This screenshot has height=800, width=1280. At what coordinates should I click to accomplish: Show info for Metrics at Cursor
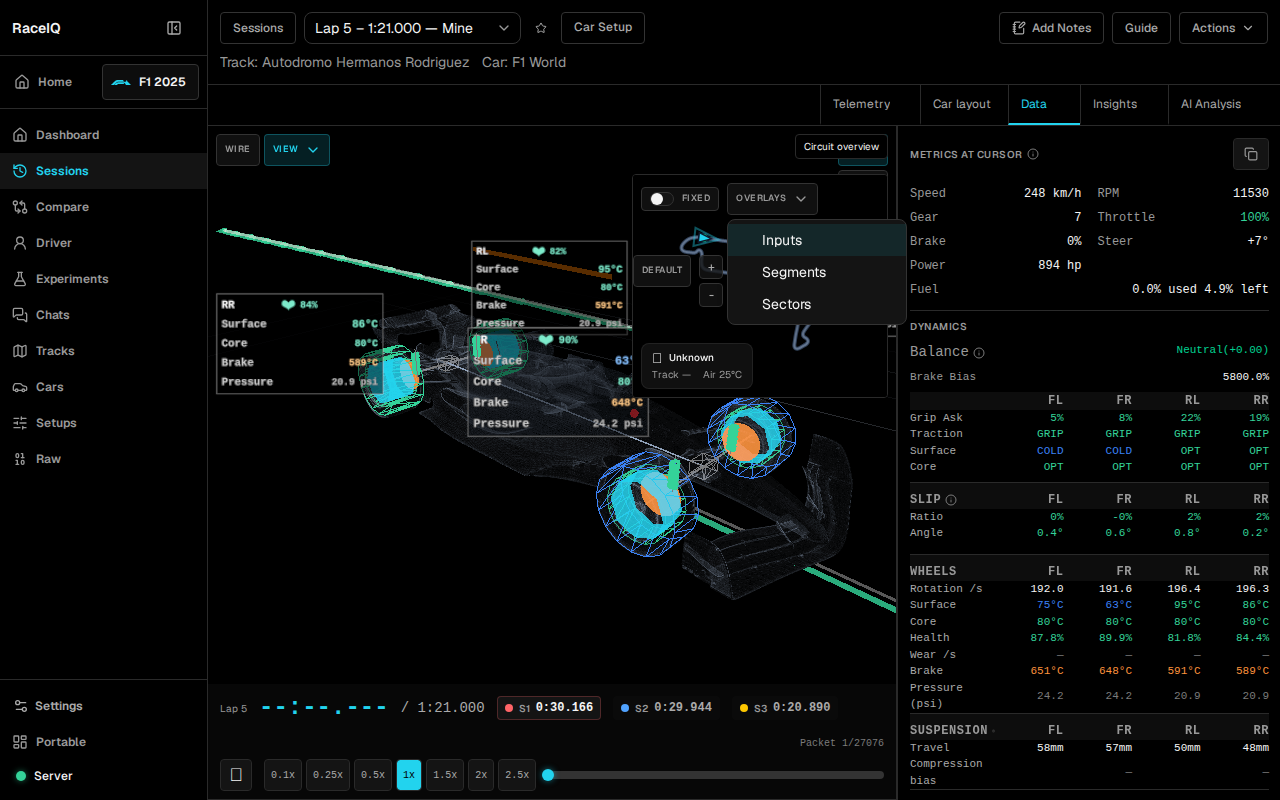1033,155
